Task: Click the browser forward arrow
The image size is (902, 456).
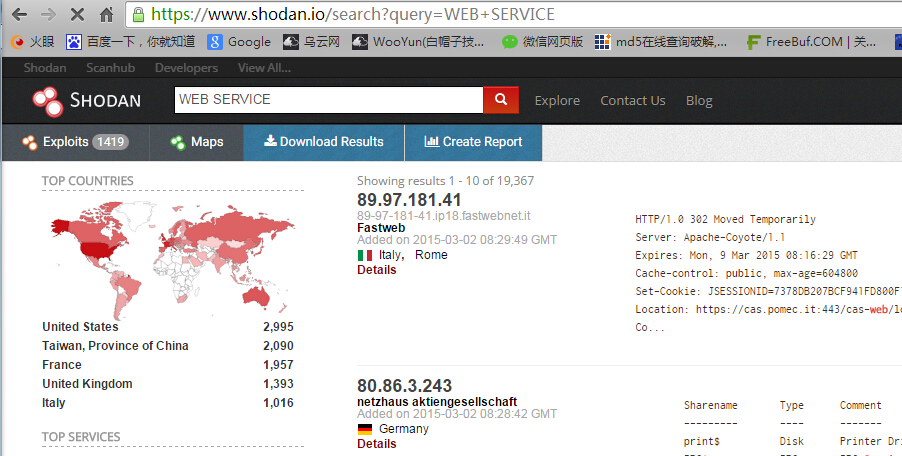Action: click(49, 15)
